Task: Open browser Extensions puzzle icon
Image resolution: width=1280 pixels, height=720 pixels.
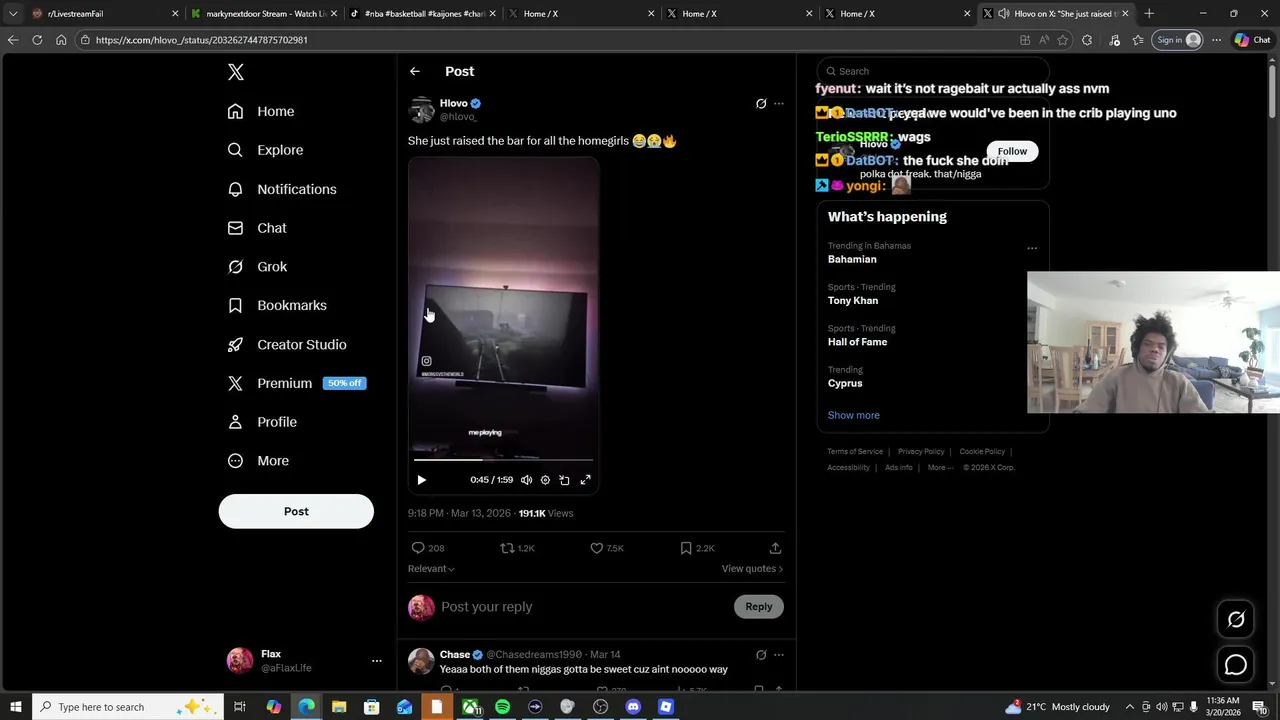Action: (x=1087, y=40)
